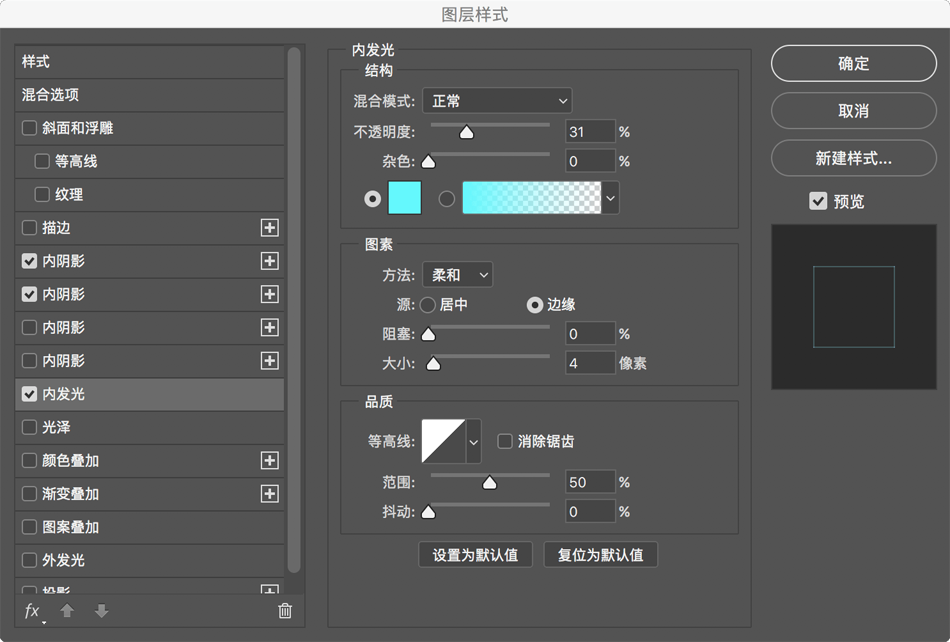Screen dimensions: 950x642
Task: Click the plus icon next to 描边
Action: click(270, 228)
